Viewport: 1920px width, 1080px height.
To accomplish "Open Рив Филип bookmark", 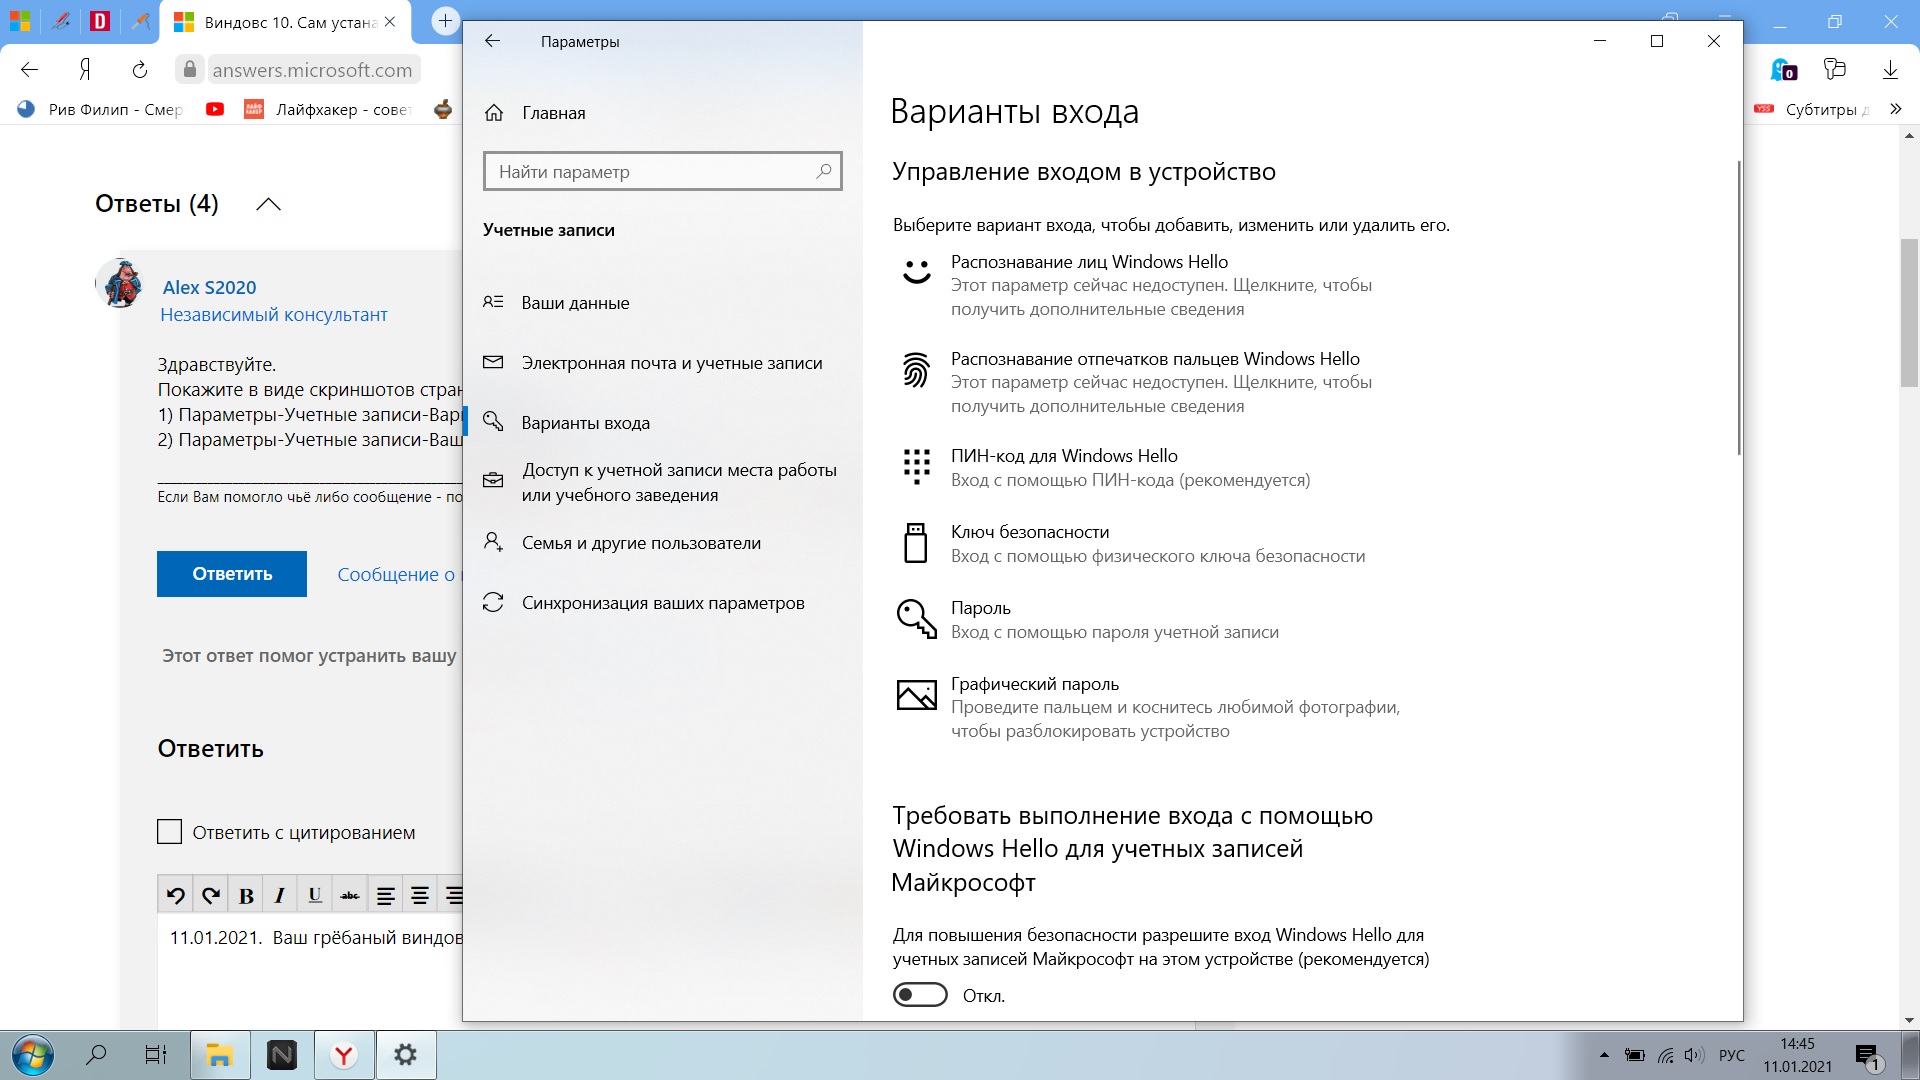I will [x=100, y=109].
